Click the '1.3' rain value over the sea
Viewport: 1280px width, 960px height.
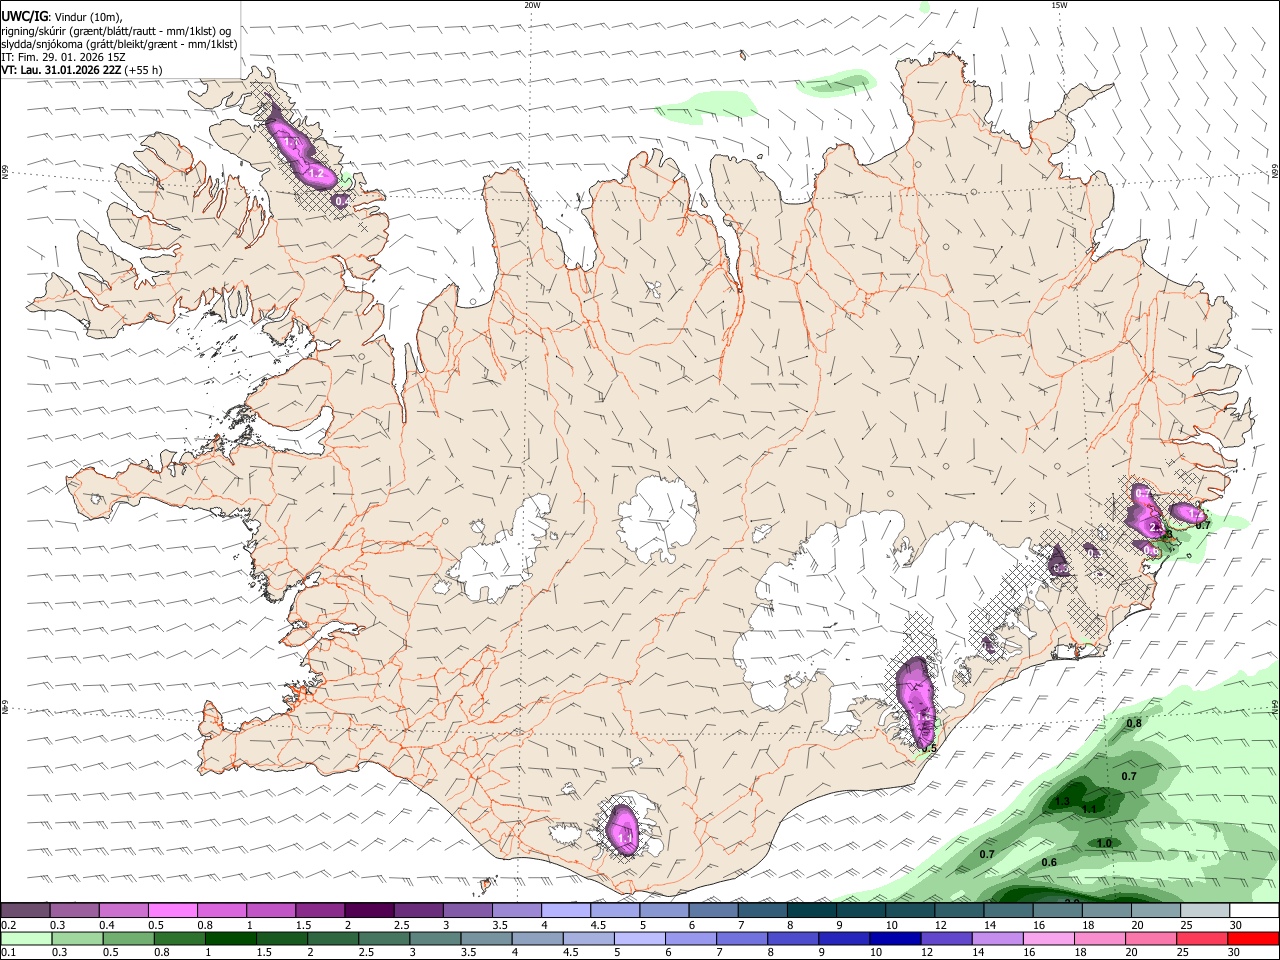click(1062, 801)
